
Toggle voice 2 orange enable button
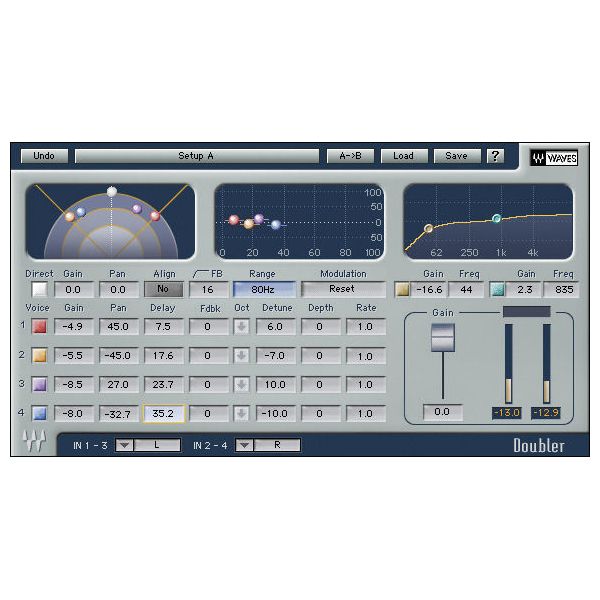pyautogui.click(x=39, y=355)
